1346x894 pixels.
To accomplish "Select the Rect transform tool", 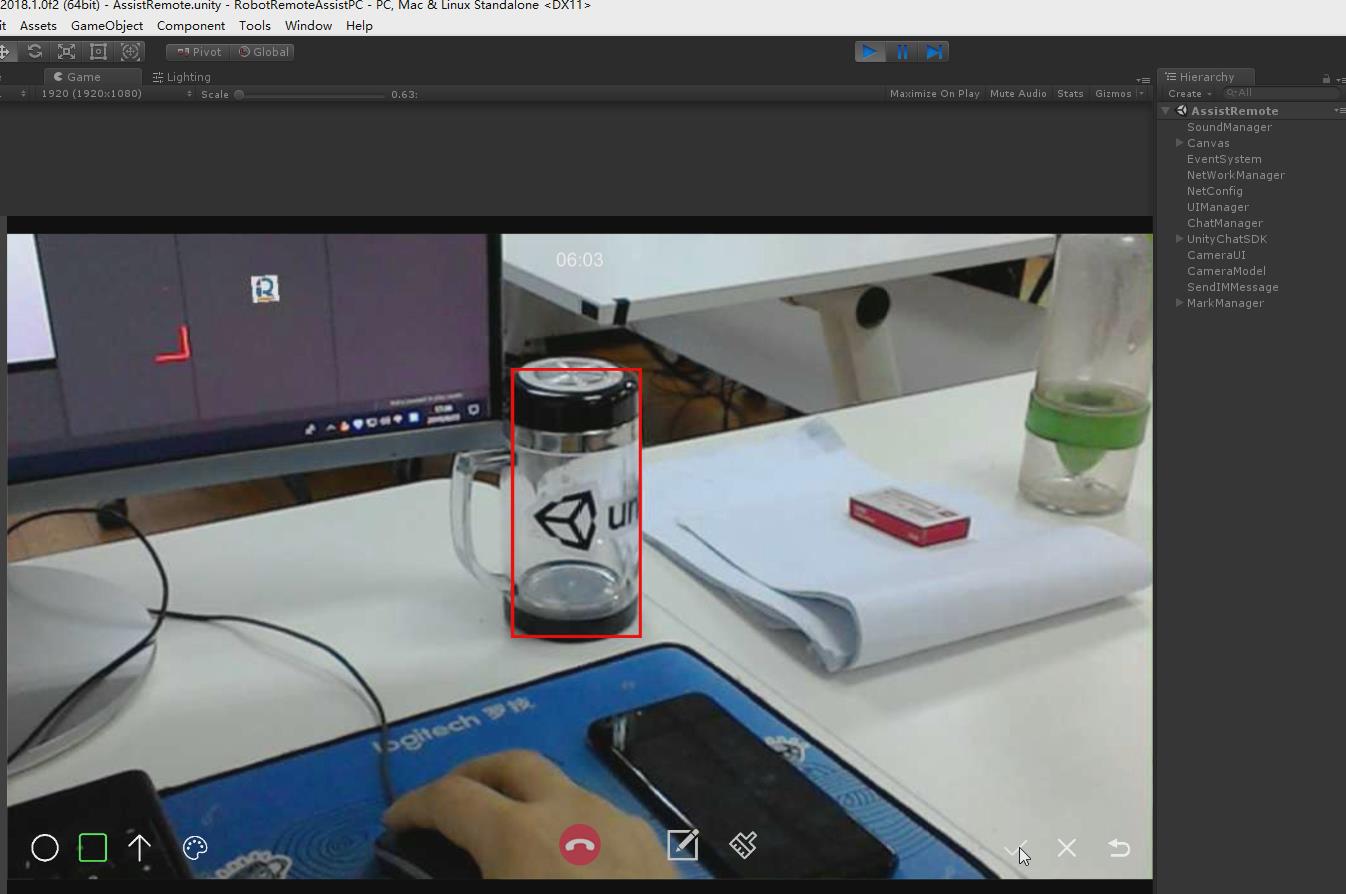I will (98, 51).
